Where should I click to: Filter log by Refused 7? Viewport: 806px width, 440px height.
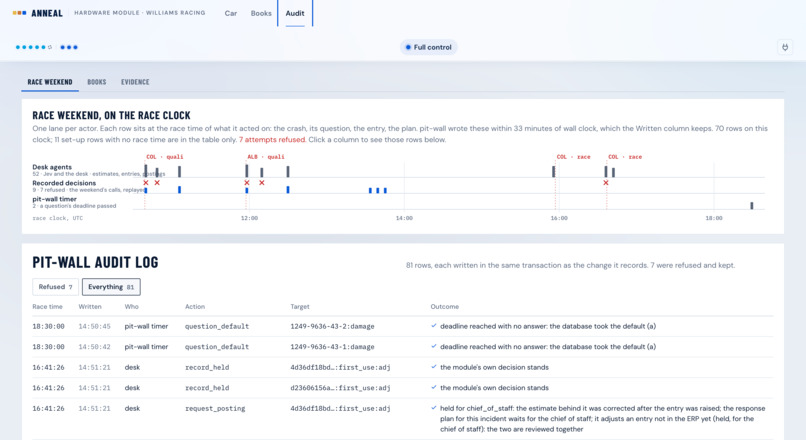[x=56, y=287]
